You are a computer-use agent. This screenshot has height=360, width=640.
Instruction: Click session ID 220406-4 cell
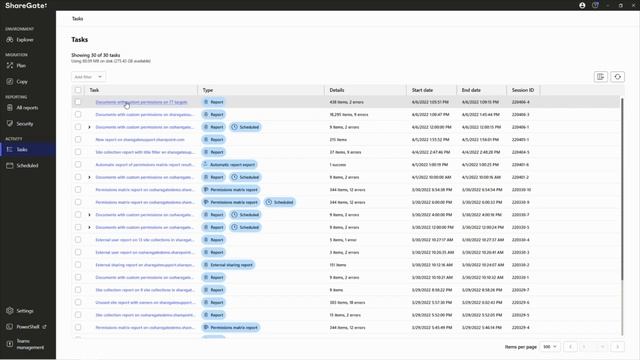coord(521,102)
